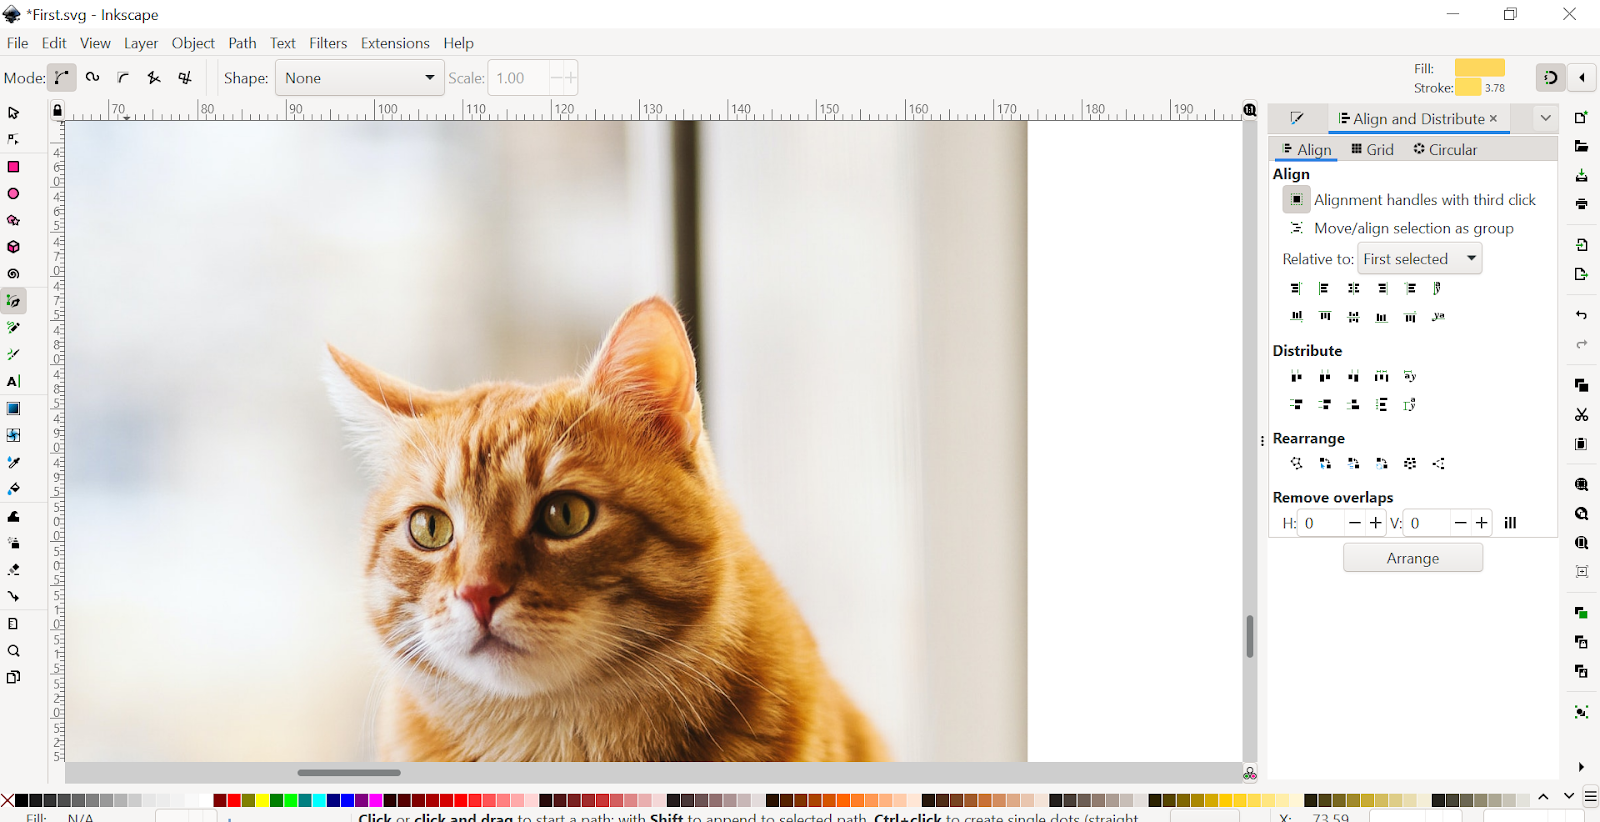The width and height of the screenshot is (1600, 822).
Task: Select the Calligraphy tool
Action: tap(14, 355)
